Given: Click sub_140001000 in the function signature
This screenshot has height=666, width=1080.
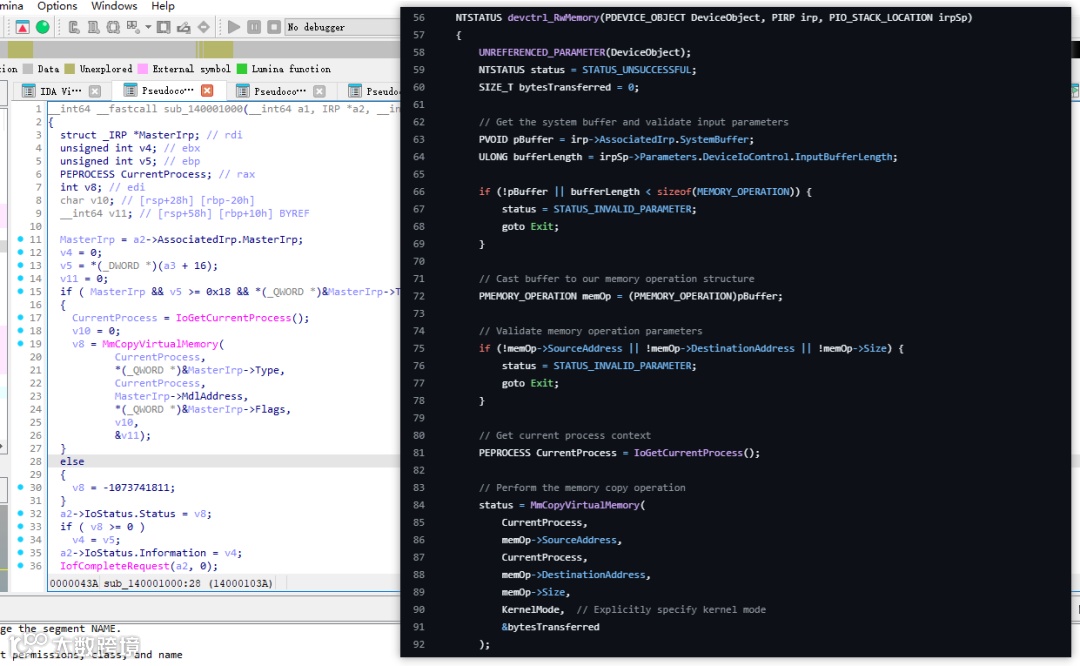Looking at the screenshot, I should point(203,109).
